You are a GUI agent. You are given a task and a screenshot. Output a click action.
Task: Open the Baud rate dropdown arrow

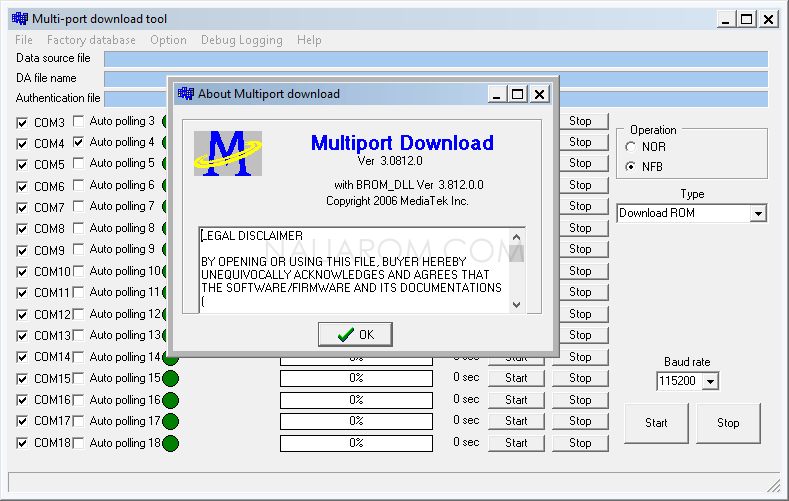click(x=710, y=381)
